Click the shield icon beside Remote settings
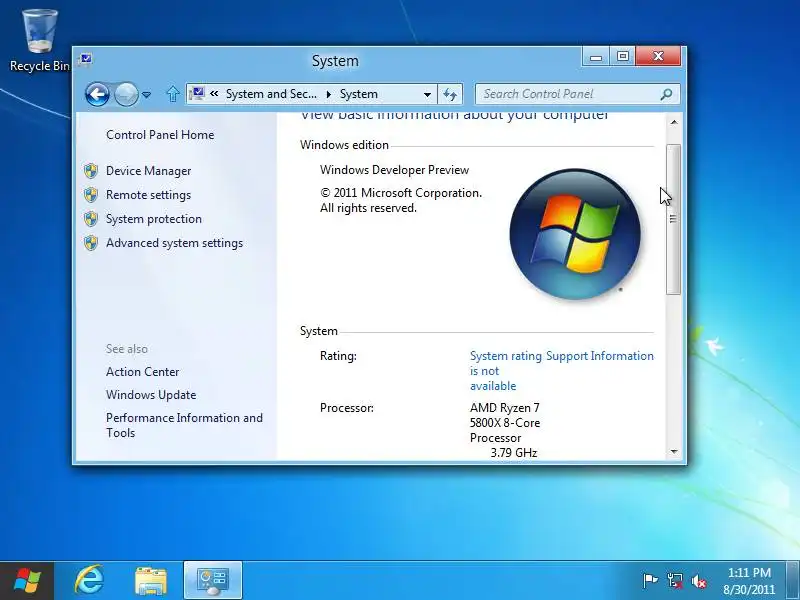The height and width of the screenshot is (600, 800). pyautogui.click(x=91, y=195)
